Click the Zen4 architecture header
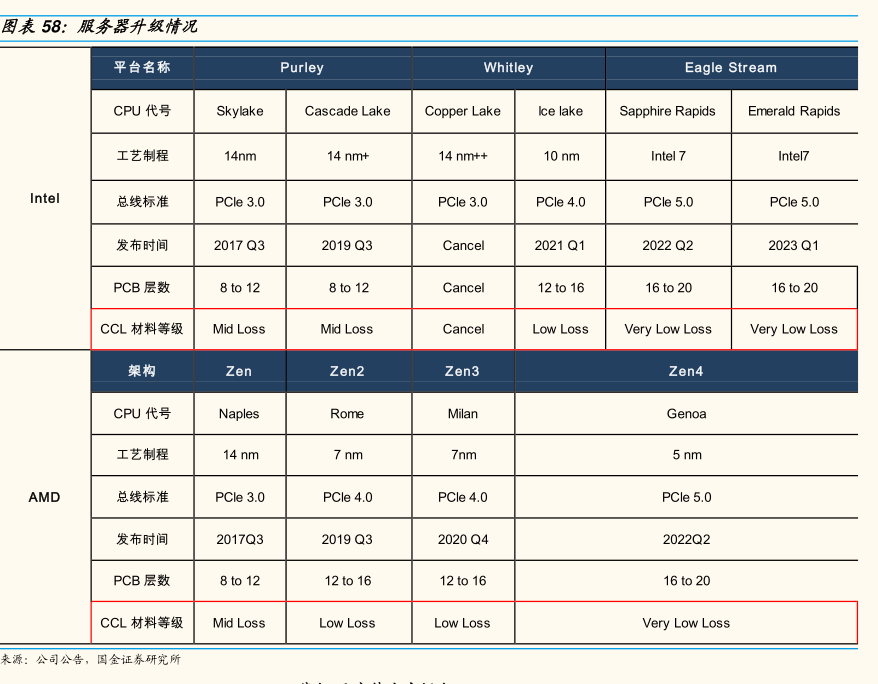This screenshot has width=878, height=684. point(686,371)
